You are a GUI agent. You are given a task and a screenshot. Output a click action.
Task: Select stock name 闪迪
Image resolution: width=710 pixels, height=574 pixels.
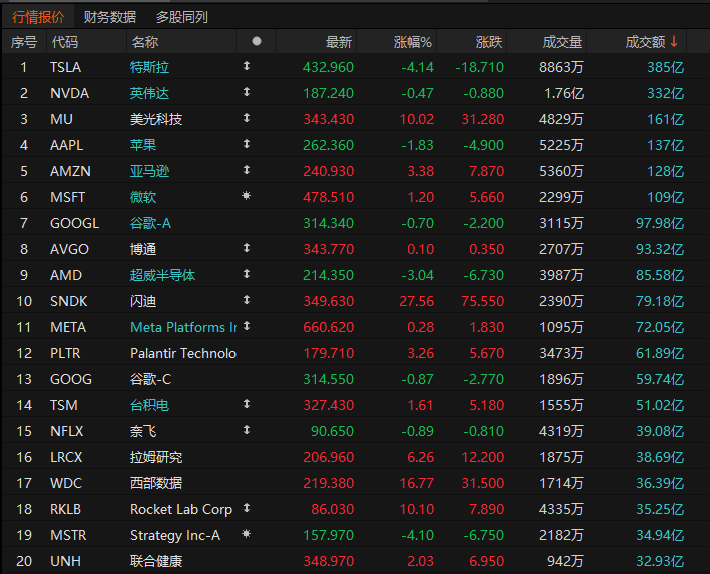coord(143,301)
